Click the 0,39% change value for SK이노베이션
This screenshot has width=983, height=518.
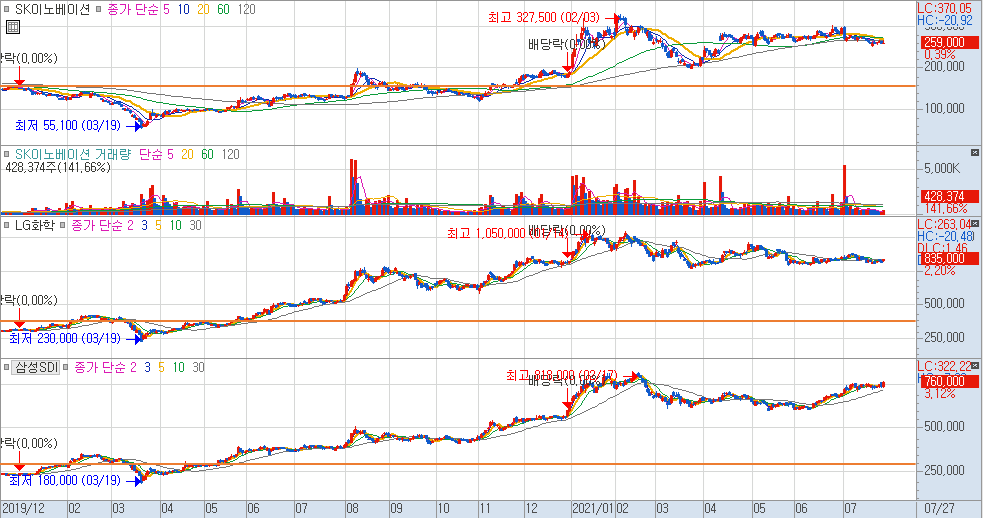point(940,55)
